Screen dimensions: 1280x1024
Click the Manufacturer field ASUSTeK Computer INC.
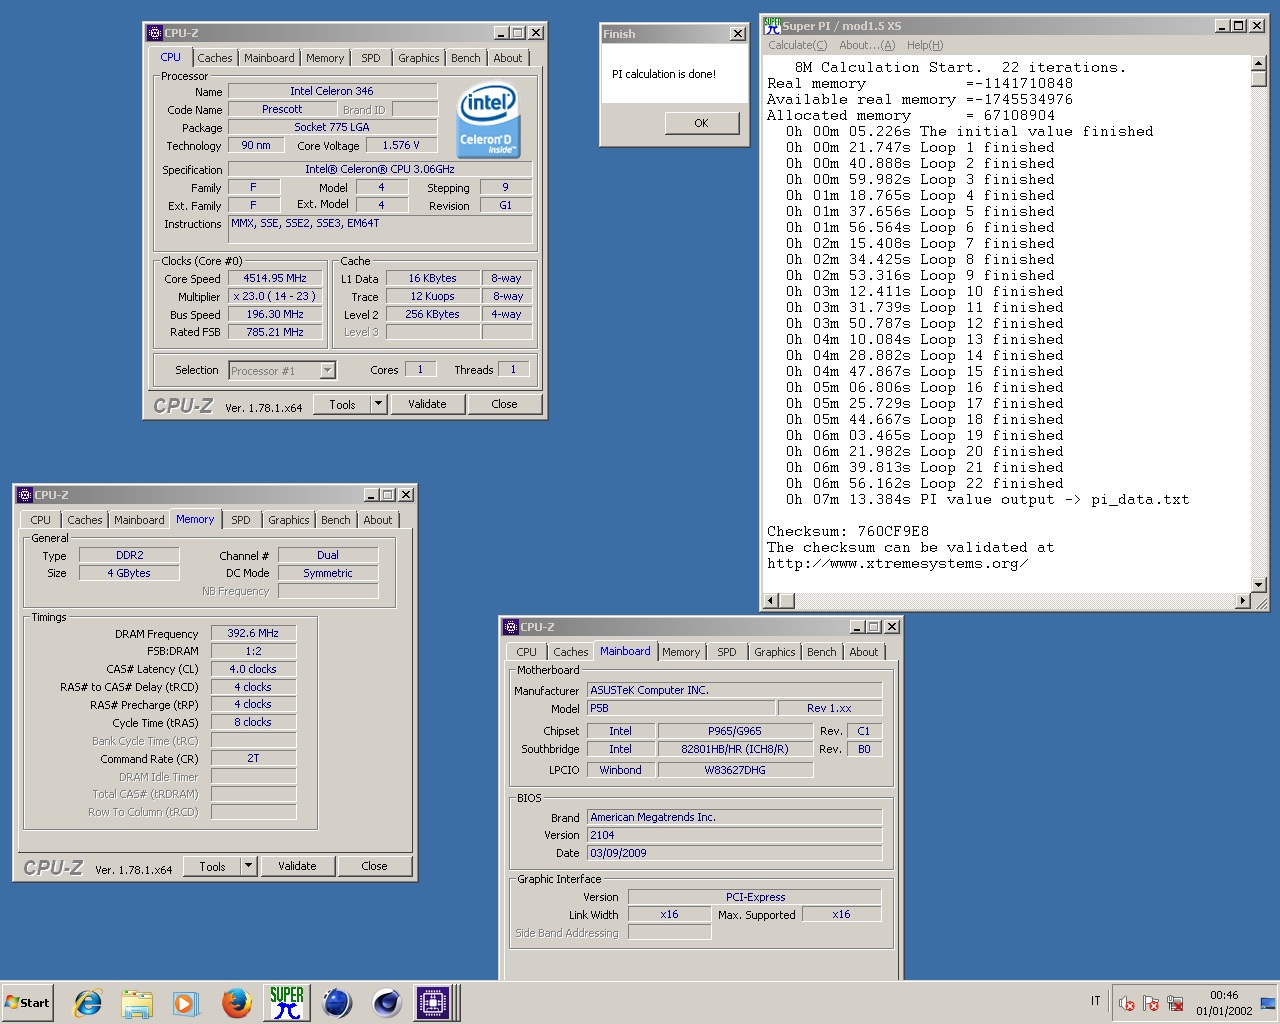click(x=734, y=690)
